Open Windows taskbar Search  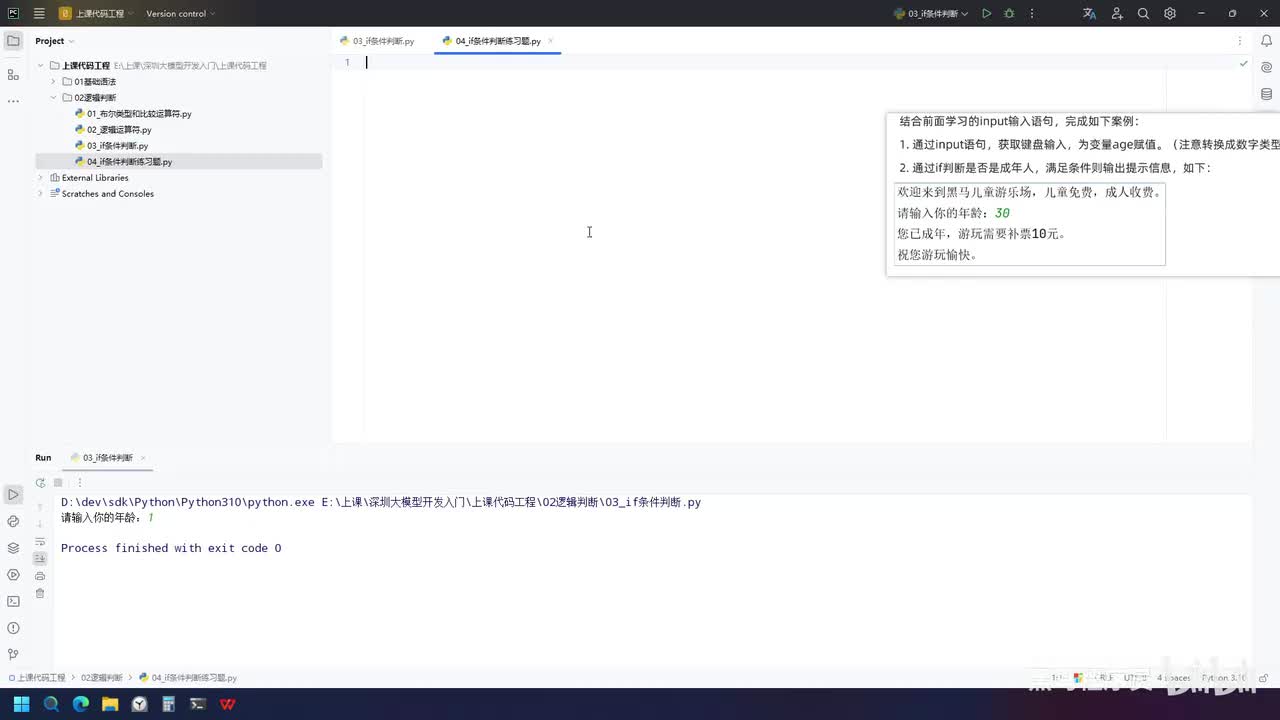click(x=51, y=704)
